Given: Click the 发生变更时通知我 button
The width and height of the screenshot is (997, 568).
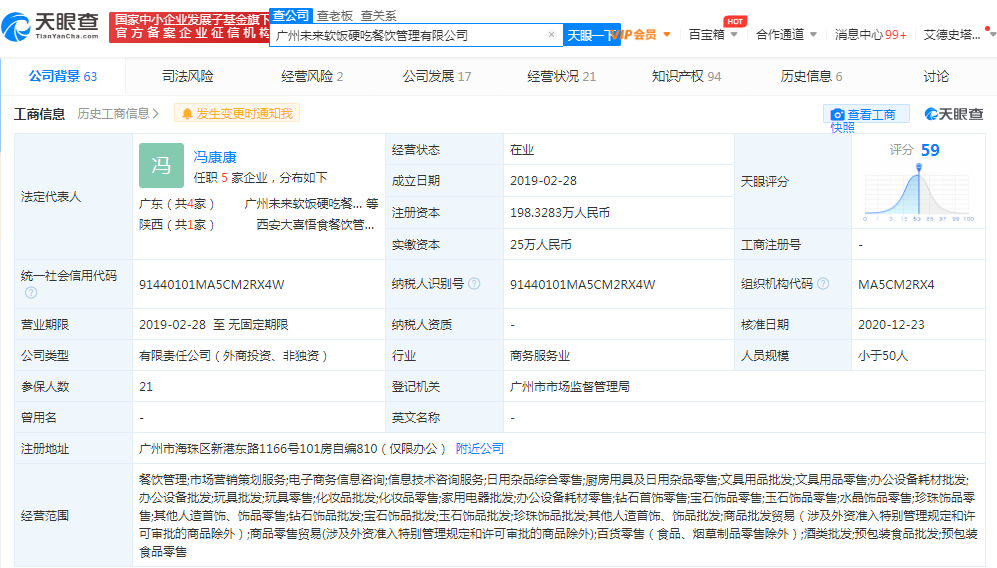Looking at the screenshot, I should tap(237, 114).
